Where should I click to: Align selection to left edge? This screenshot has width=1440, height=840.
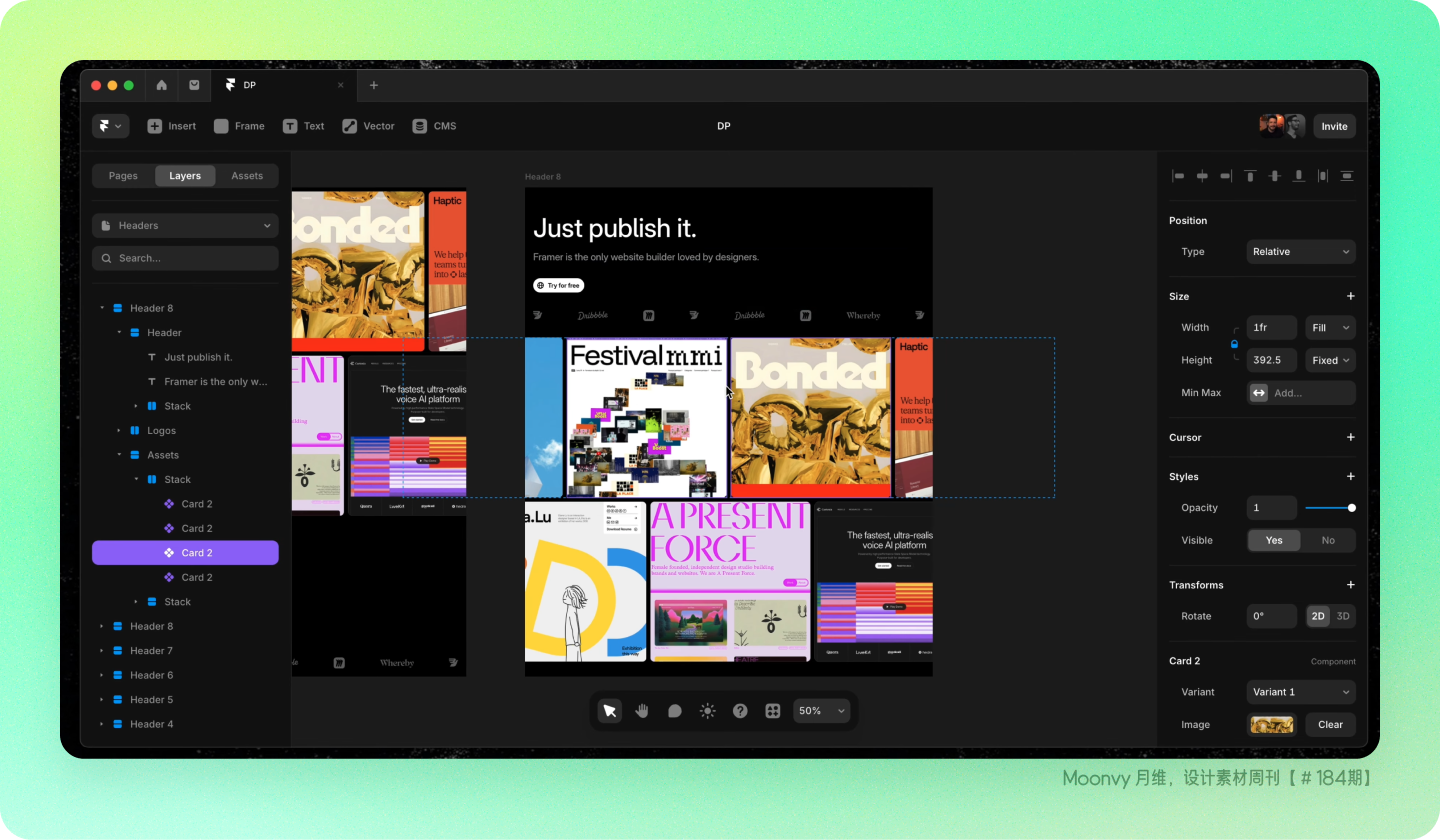click(1178, 176)
